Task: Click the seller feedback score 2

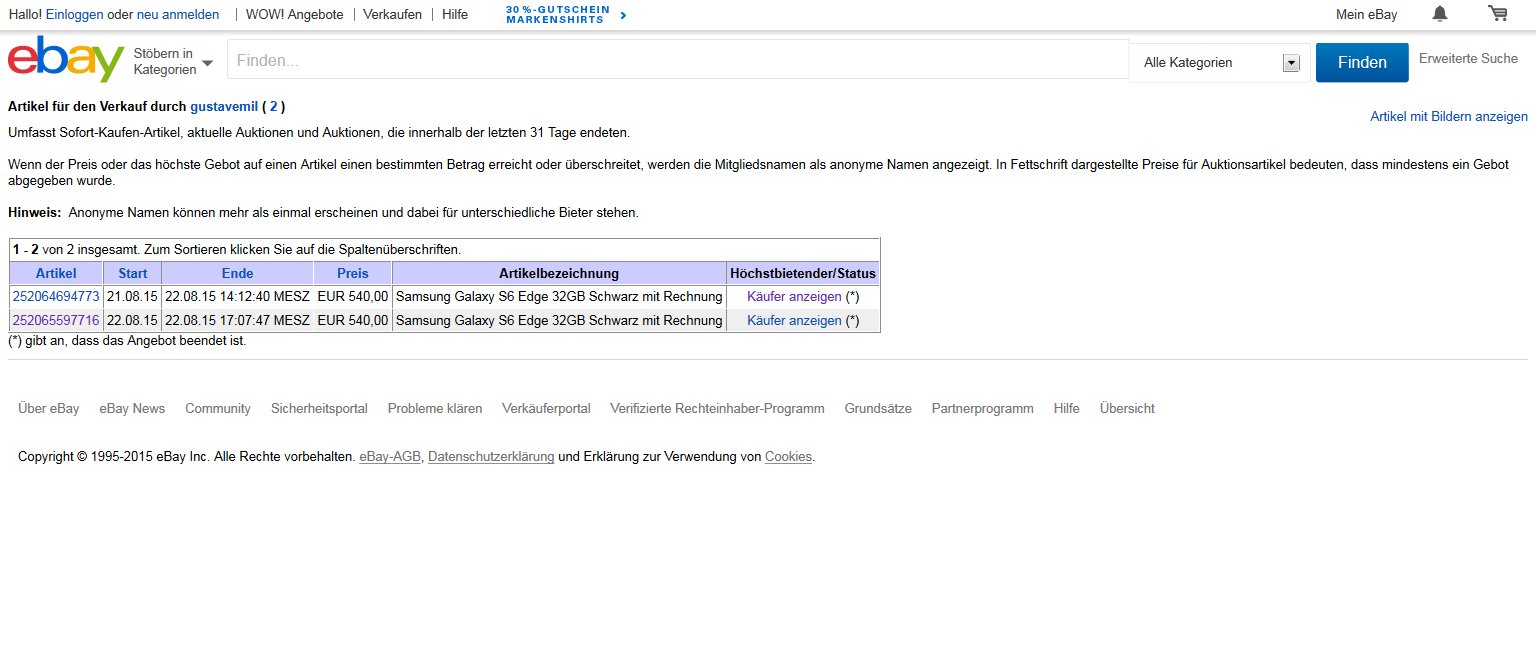Action: pos(274,107)
